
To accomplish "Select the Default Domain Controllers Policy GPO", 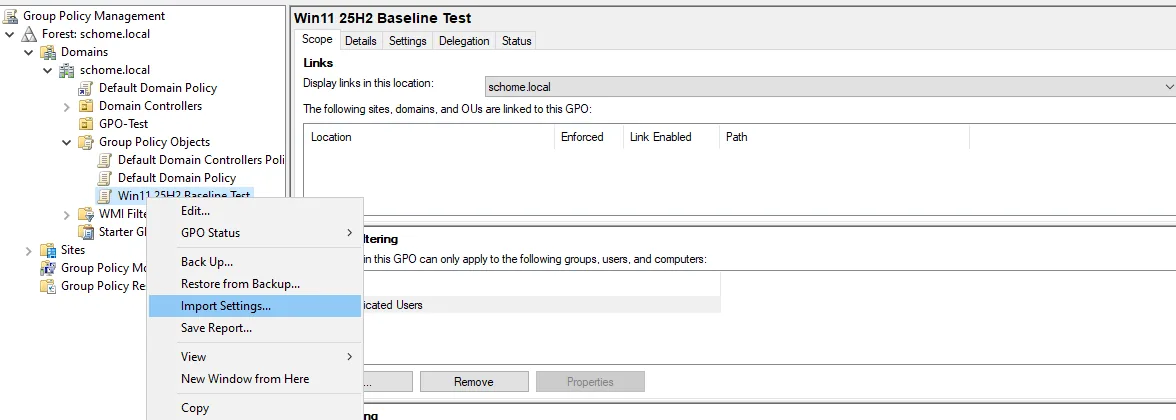I will click(200, 160).
